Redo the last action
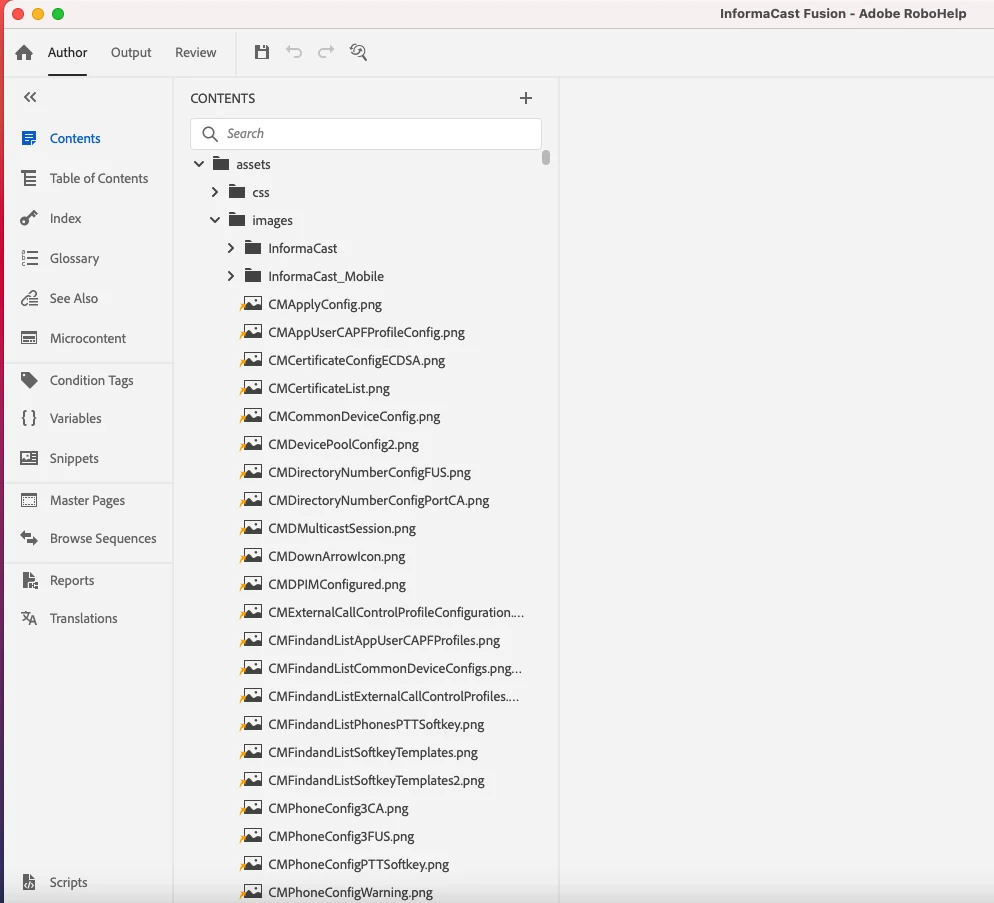The image size is (994, 903). 326,52
